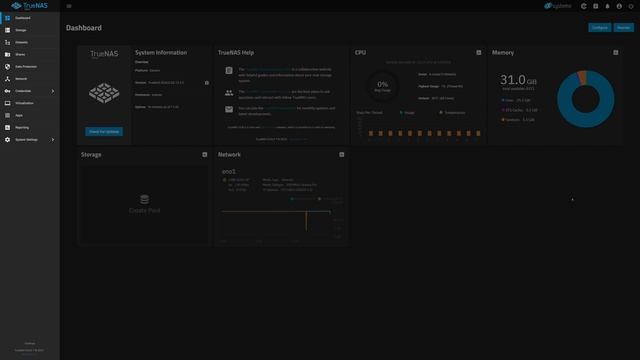The width and height of the screenshot is (640, 360).
Task: Click the documentation icon in TrueNAS Help
Action: pyautogui.click(x=229, y=71)
